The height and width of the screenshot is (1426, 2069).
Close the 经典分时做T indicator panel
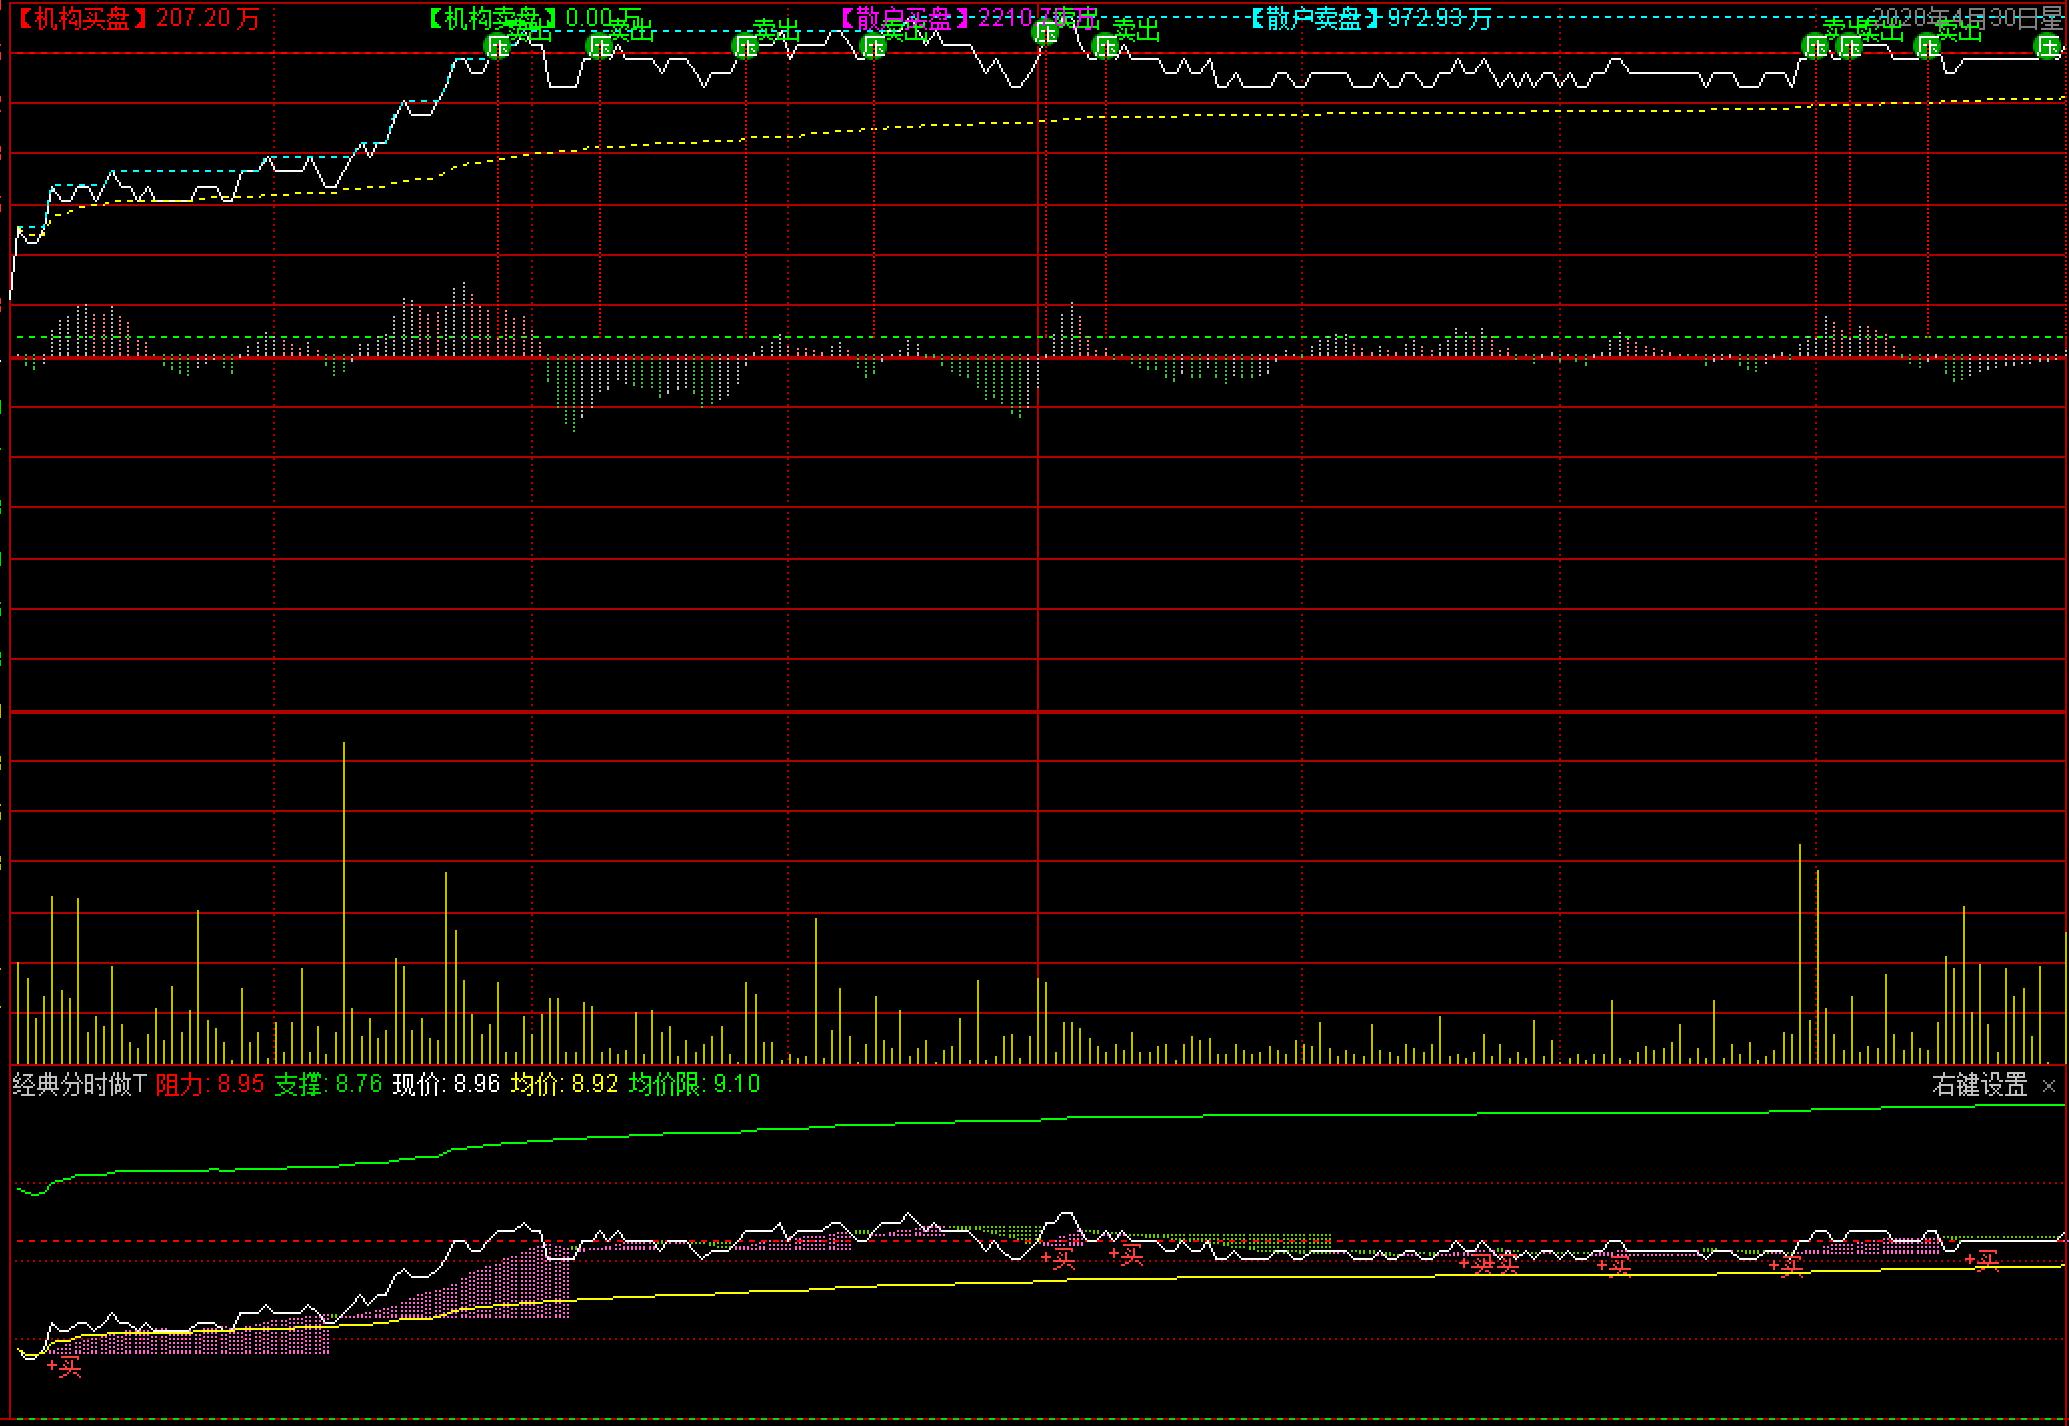point(2049,1086)
